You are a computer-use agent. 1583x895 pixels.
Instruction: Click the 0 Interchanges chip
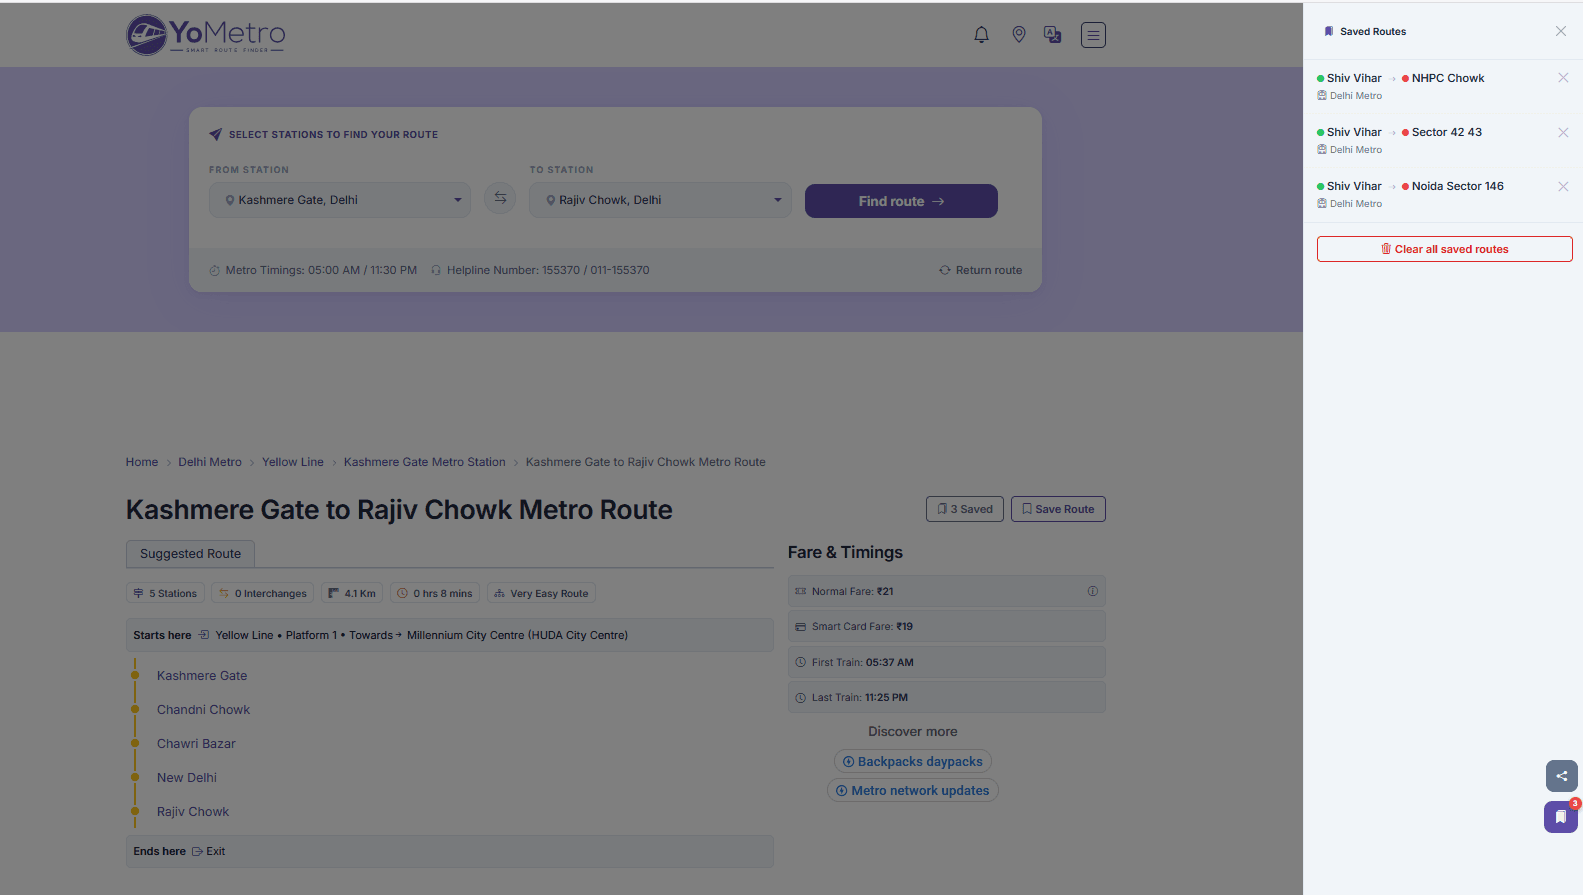coord(263,593)
